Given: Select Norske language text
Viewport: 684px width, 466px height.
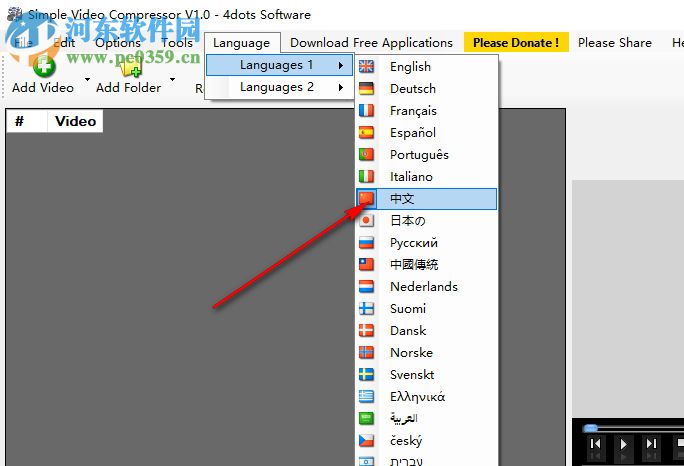Looking at the screenshot, I should [411, 353].
